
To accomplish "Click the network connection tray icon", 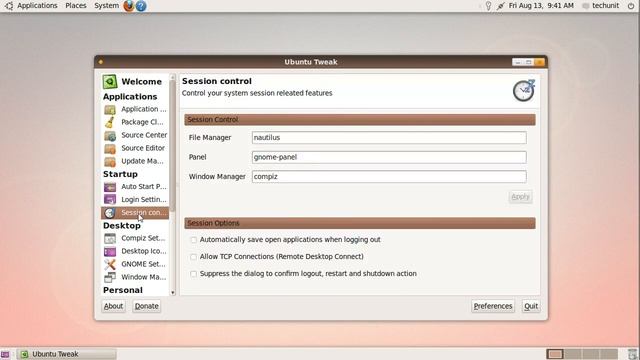I will (501, 6).
